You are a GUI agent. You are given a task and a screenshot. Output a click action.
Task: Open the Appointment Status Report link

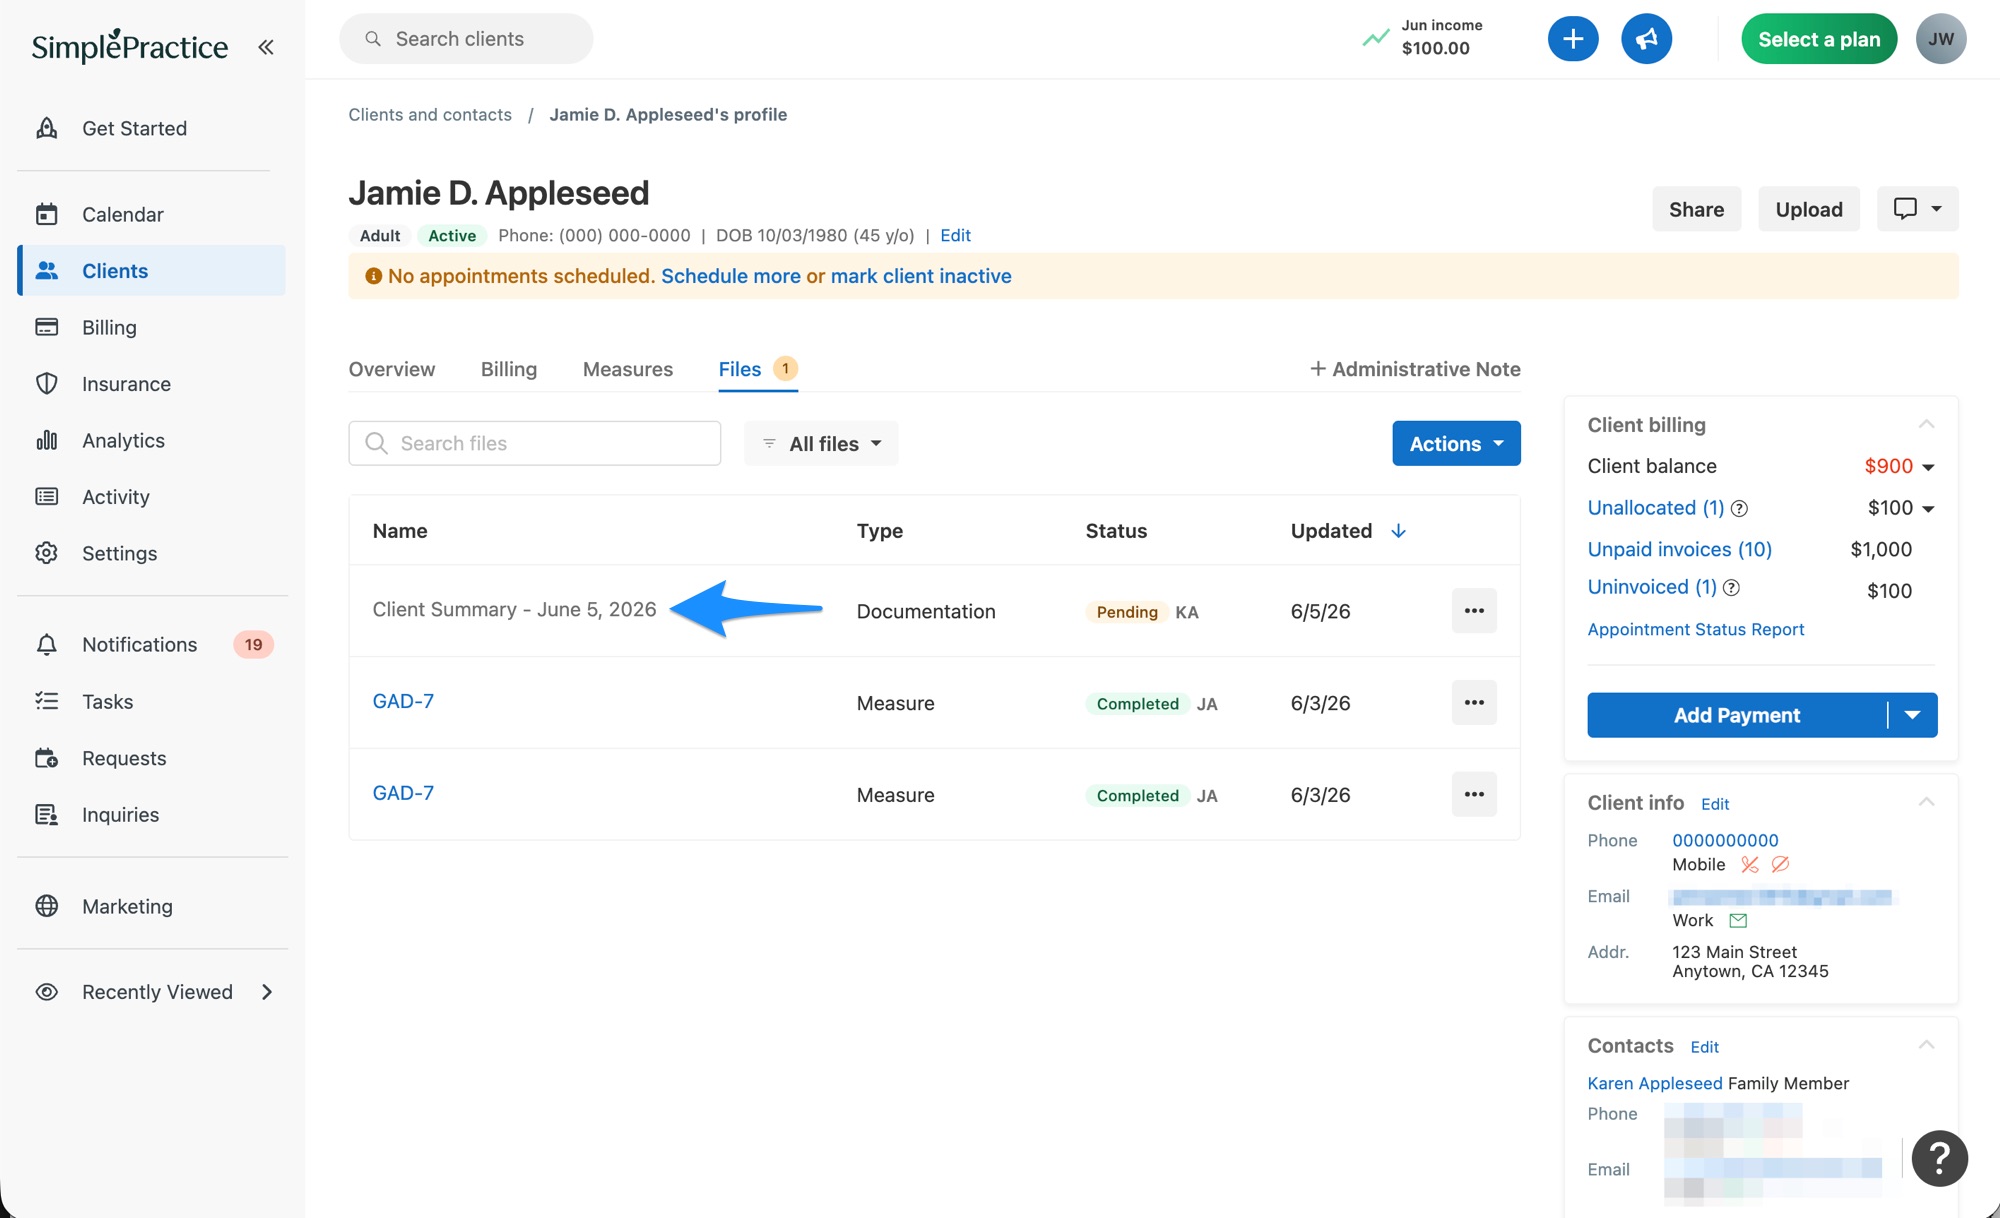coord(1696,629)
